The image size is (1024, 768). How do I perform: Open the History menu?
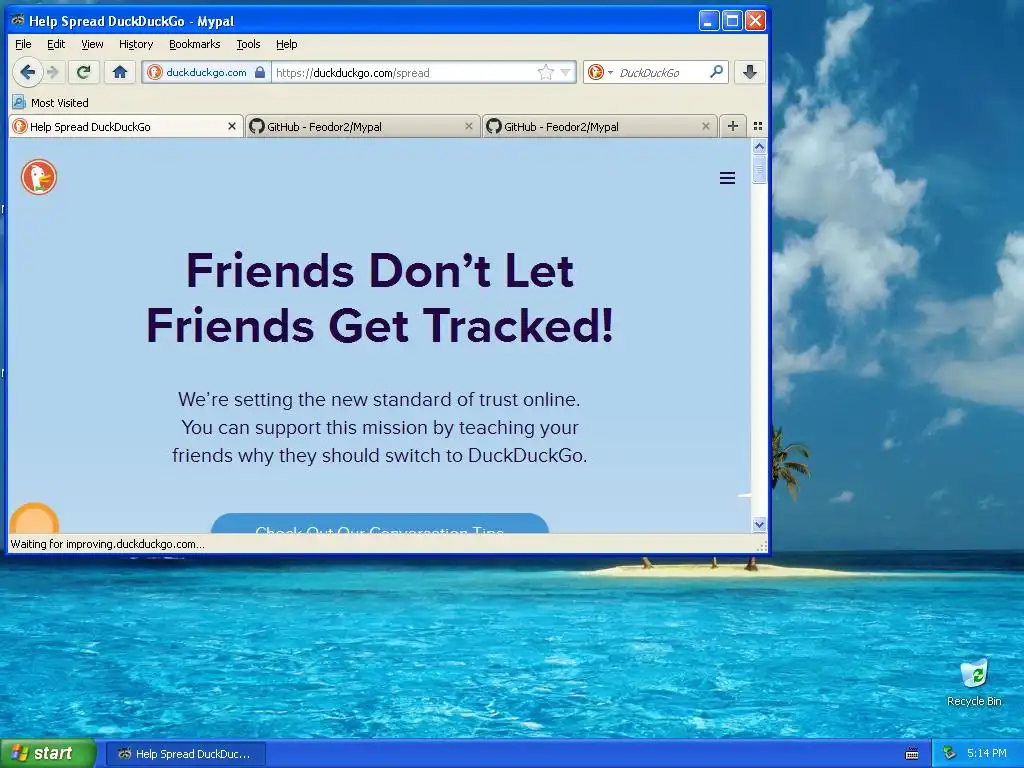(136, 44)
